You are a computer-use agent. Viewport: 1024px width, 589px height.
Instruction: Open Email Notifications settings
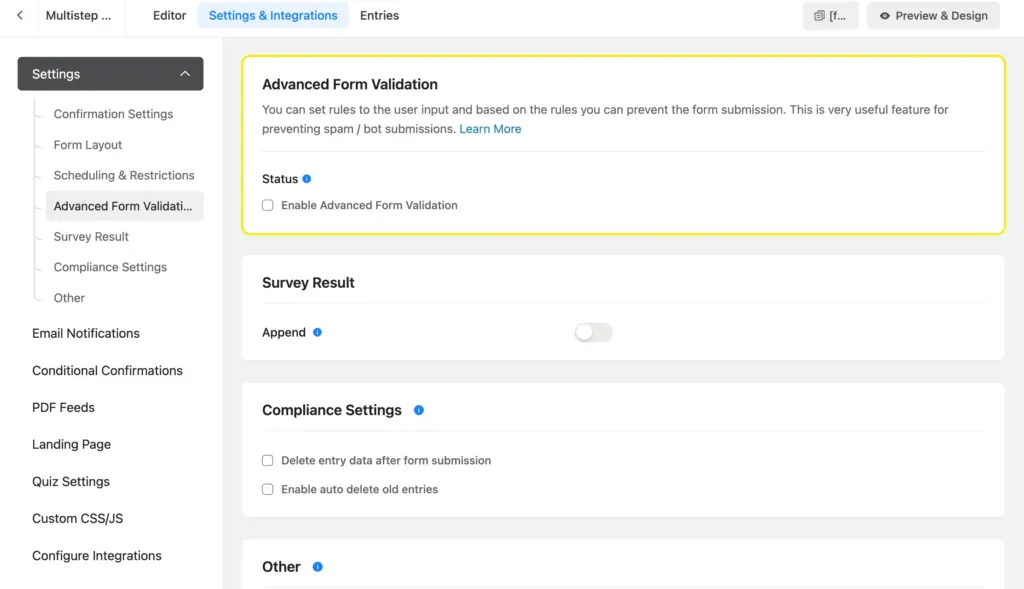86,334
